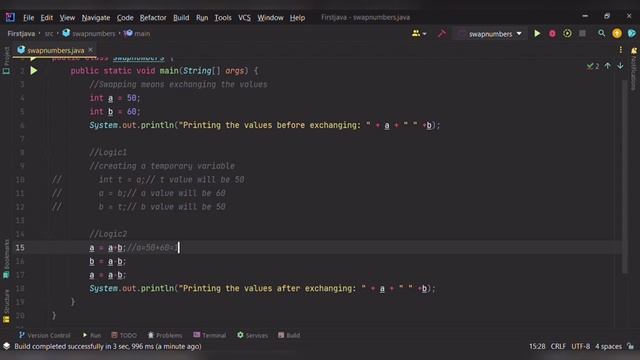
Task: Open the Project tool window sidebar
Action: click(x=6, y=60)
